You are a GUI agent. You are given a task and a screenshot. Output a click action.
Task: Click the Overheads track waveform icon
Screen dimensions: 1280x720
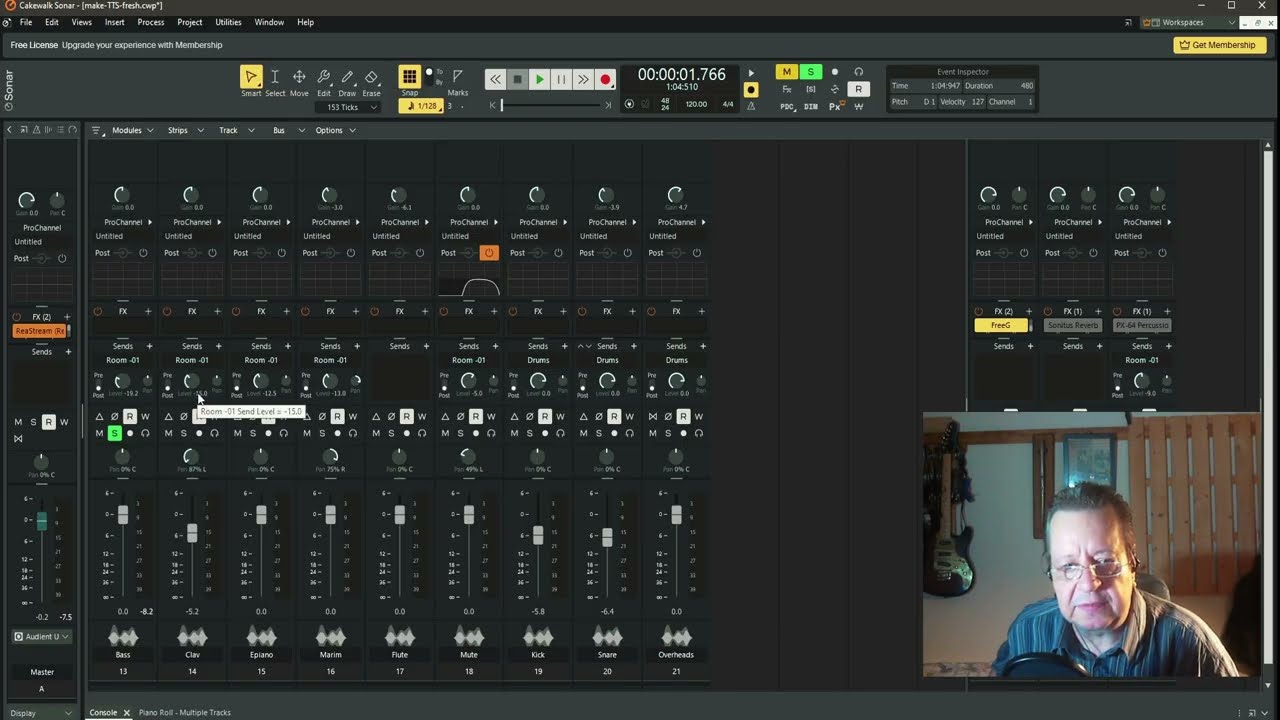[x=676, y=636]
